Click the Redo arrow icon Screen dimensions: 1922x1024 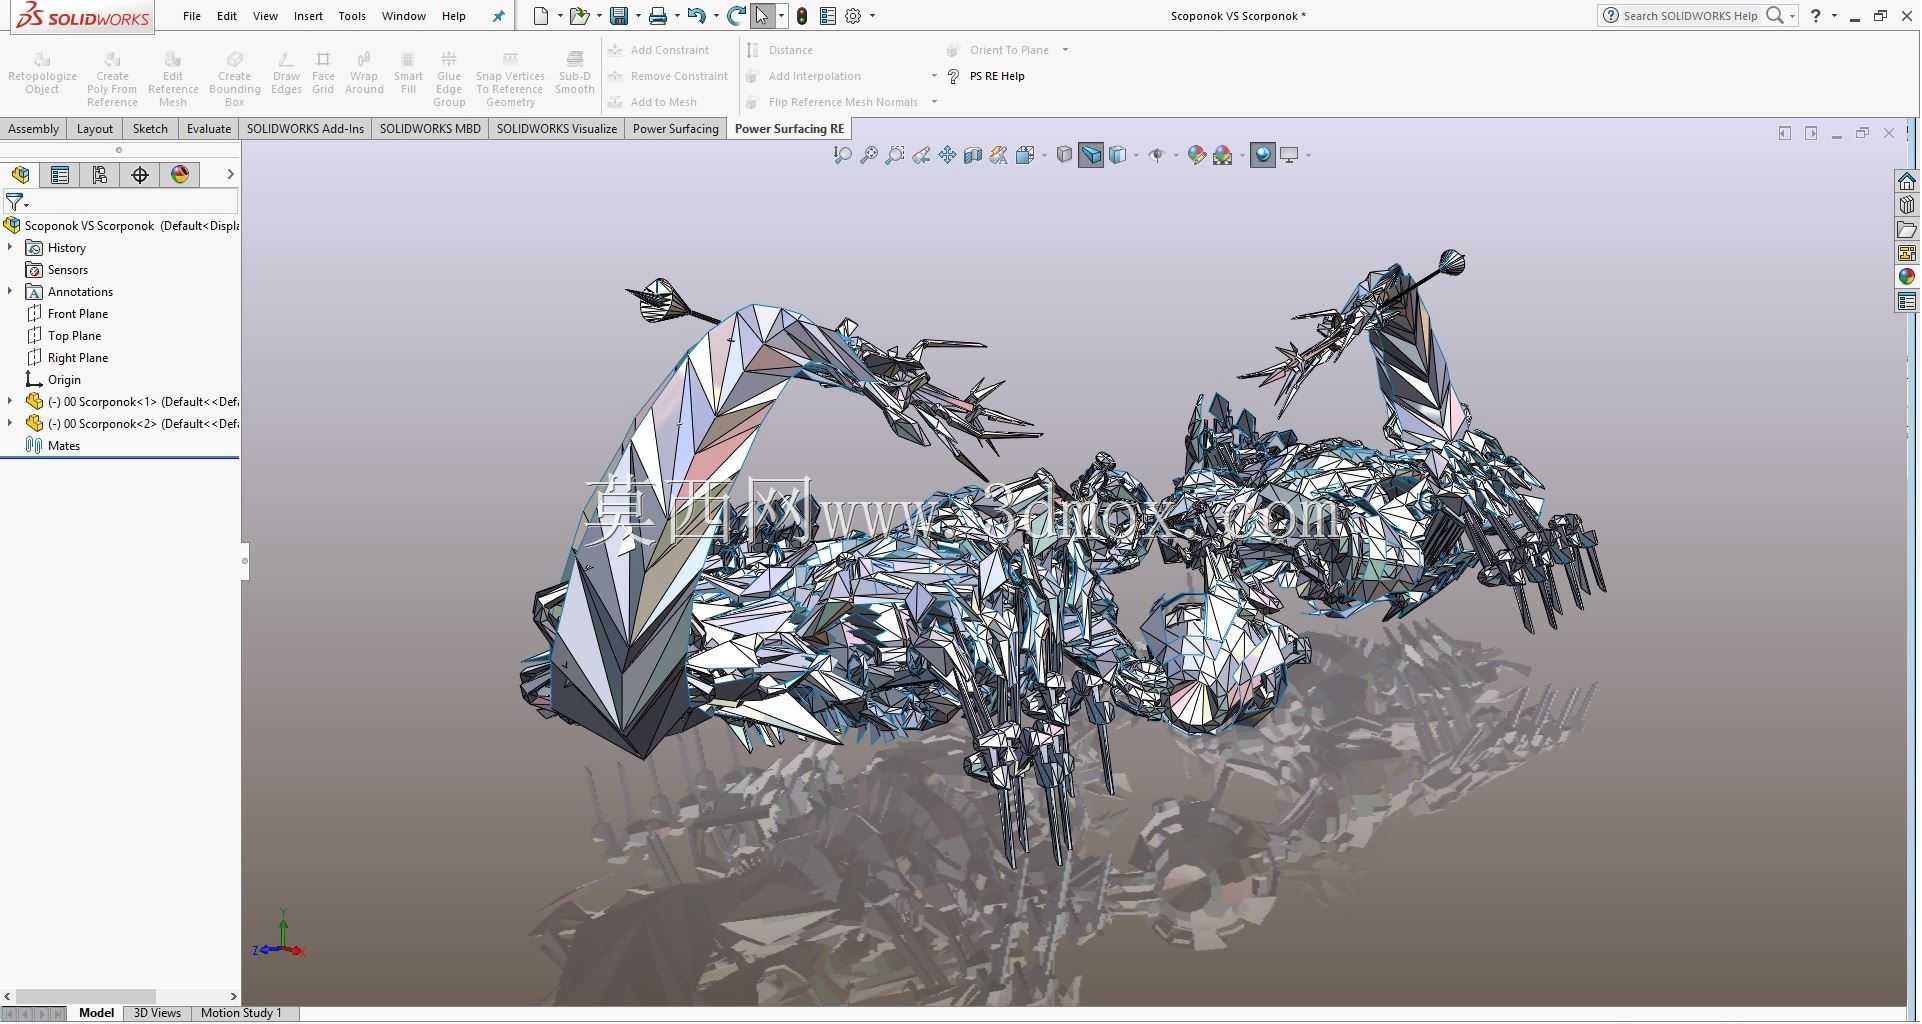click(x=736, y=16)
